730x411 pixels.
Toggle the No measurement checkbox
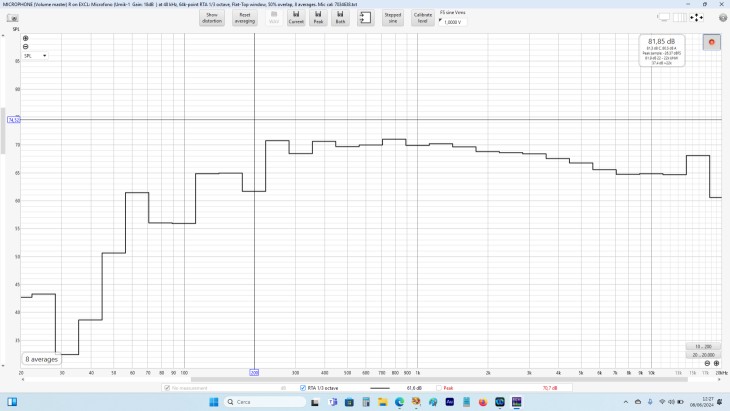[x=167, y=388]
